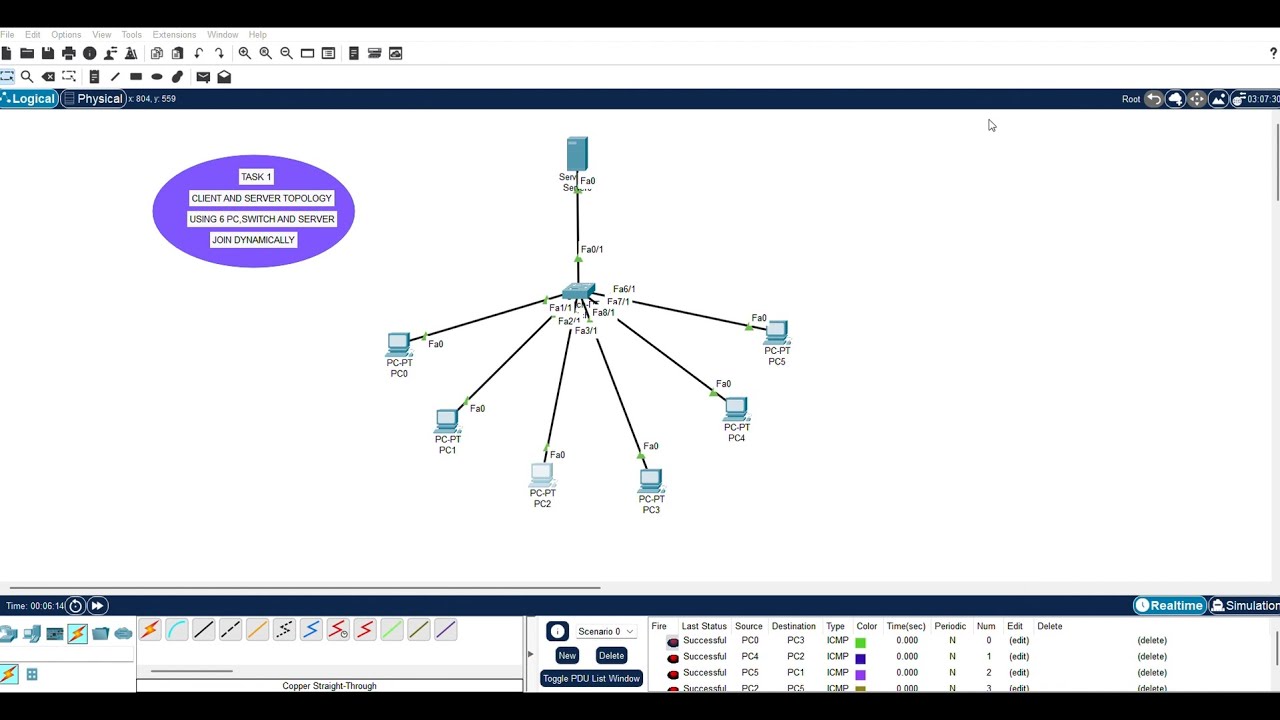Image resolution: width=1280 pixels, height=720 pixels.
Task: Open the Edit menu
Action: pyautogui.click(x=33, y=35)
